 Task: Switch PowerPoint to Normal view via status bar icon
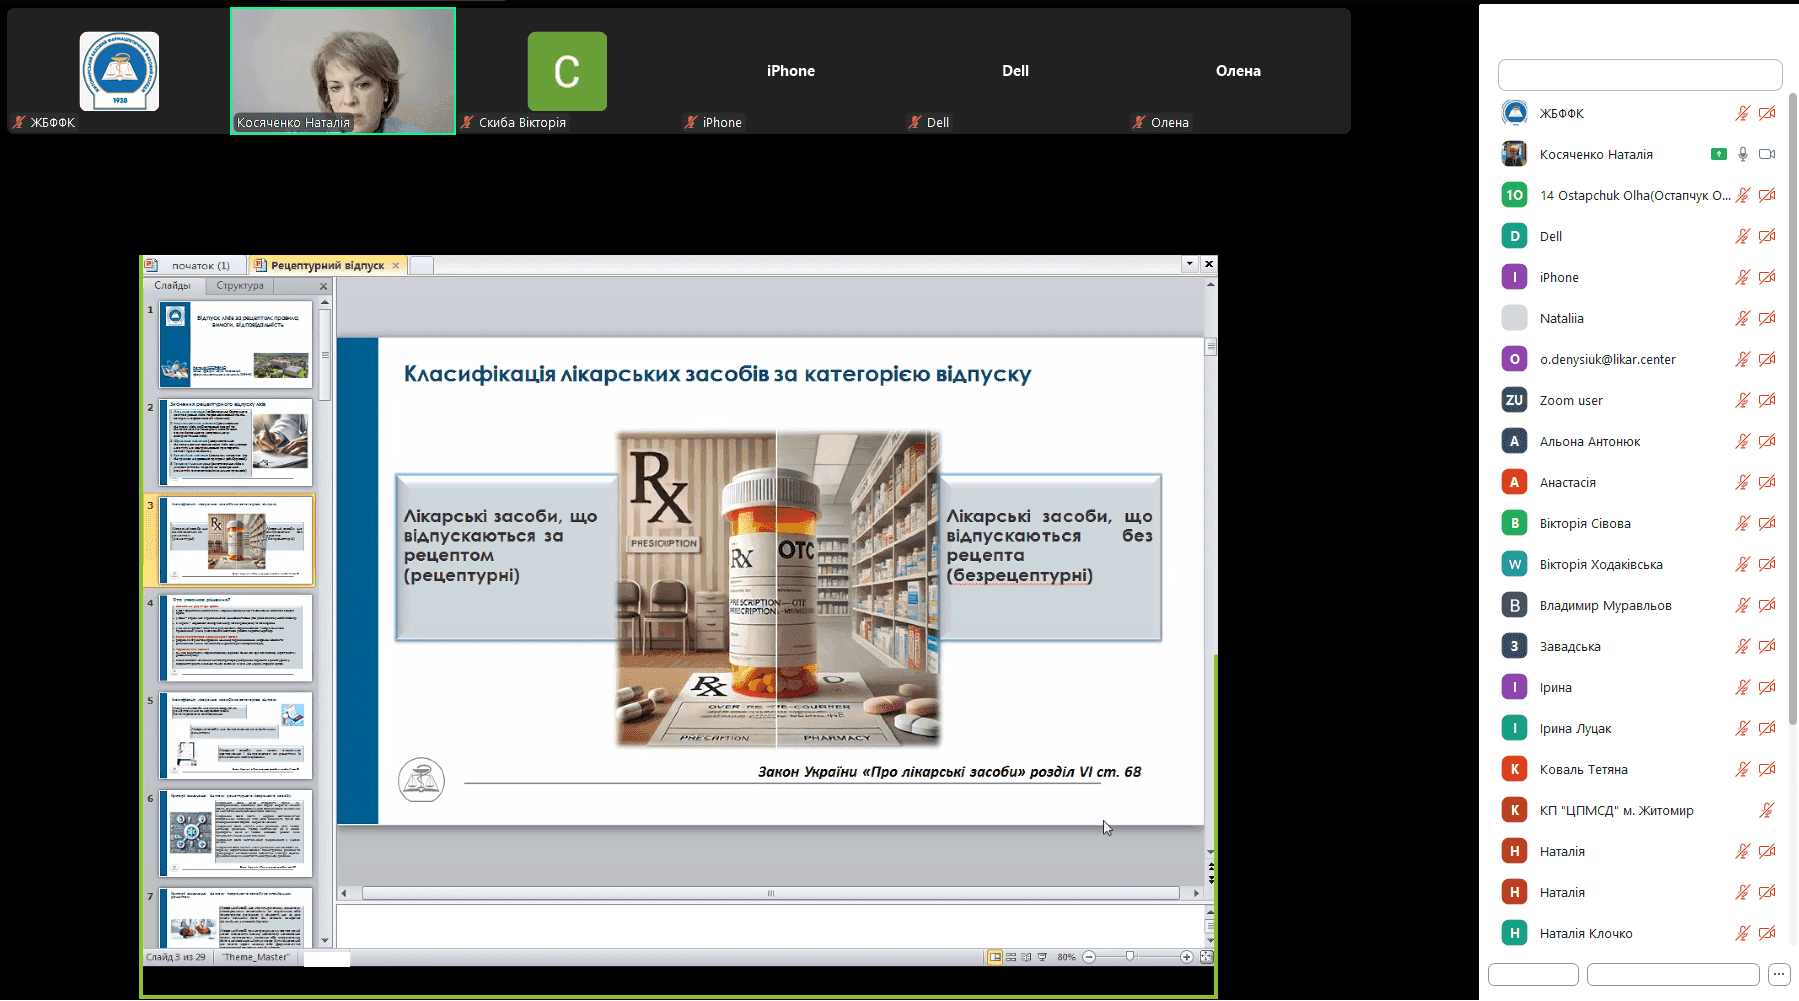(995, 957)
